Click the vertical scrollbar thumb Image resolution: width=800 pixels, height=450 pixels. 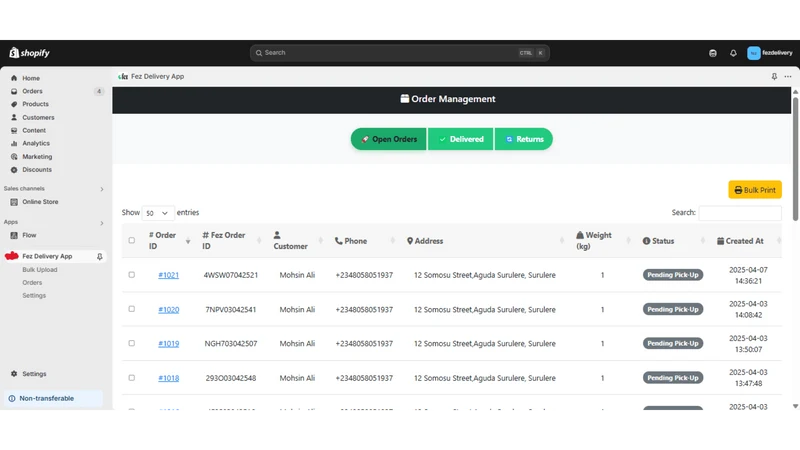click(x=795, y=158)
